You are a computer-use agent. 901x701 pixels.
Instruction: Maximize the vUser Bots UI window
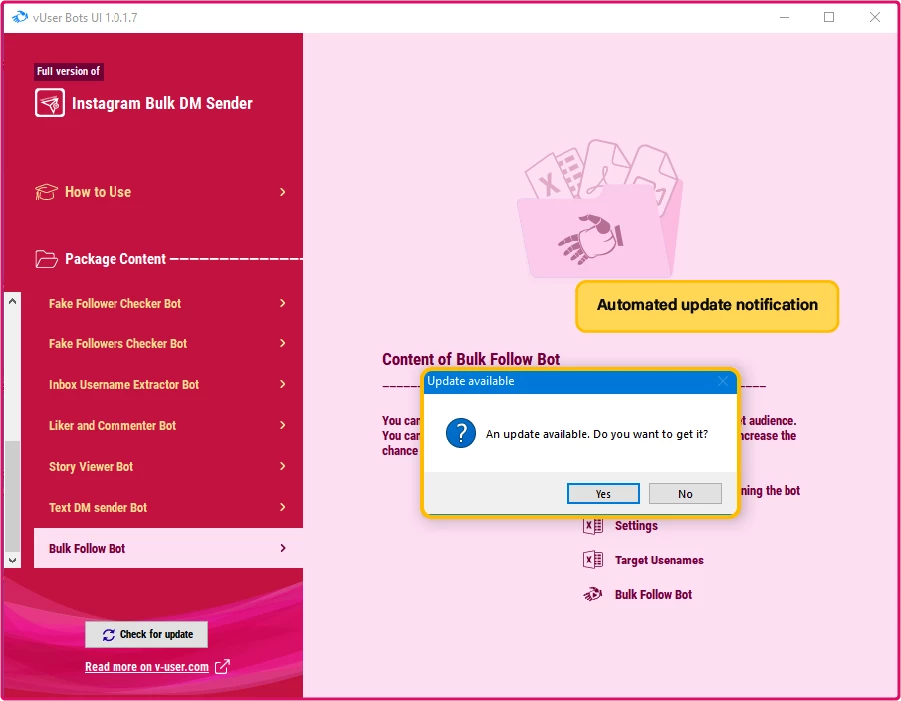click(x=829, y=17)
